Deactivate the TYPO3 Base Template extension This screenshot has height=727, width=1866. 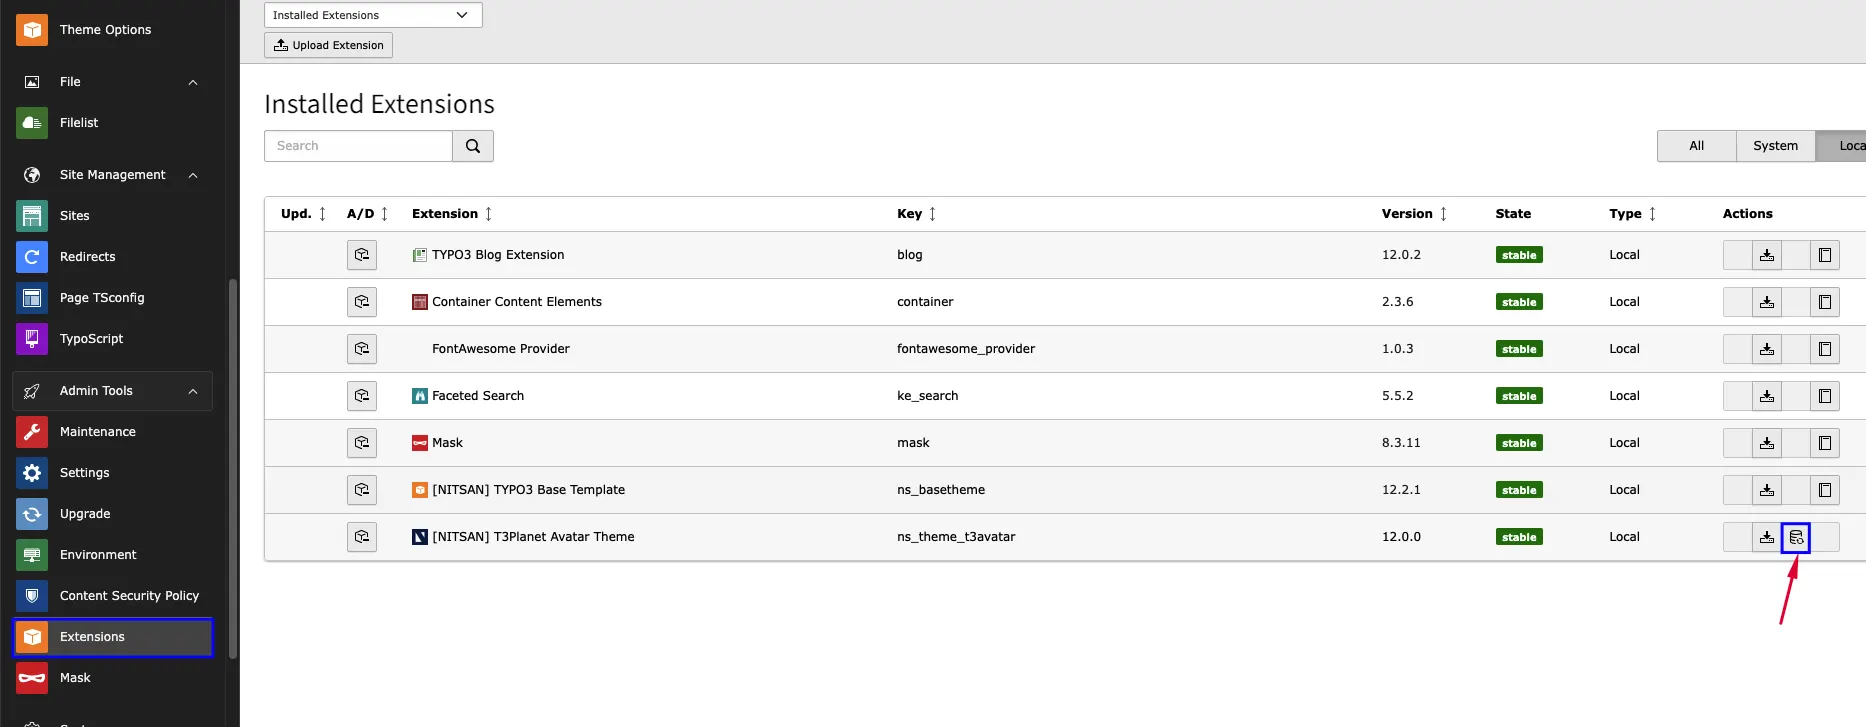tap(362, 490)
